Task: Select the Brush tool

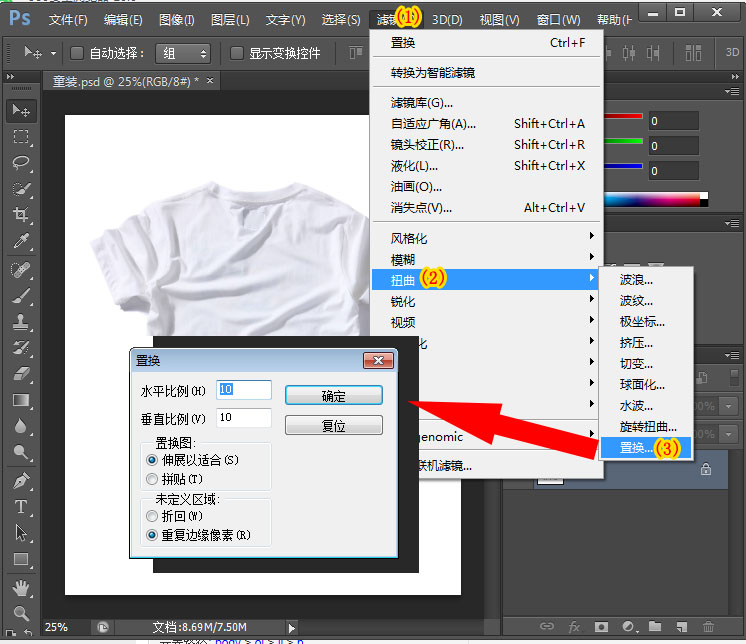Action: click(x=21, y=296)
